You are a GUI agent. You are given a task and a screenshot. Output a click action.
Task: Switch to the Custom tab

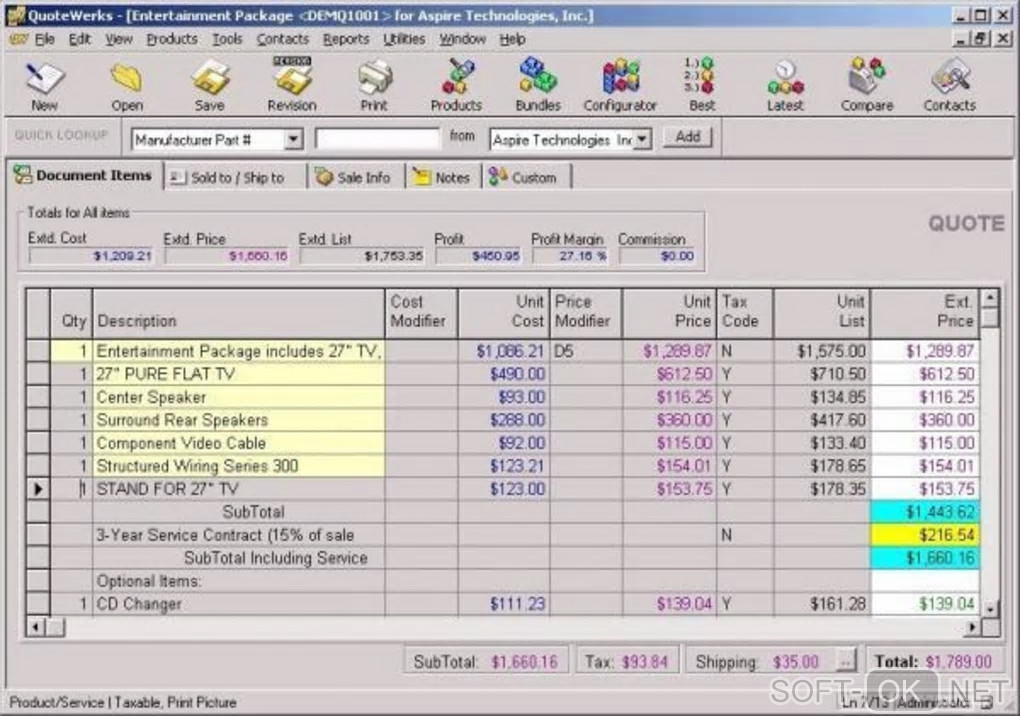pyautogui.click(x=526, y=178)
